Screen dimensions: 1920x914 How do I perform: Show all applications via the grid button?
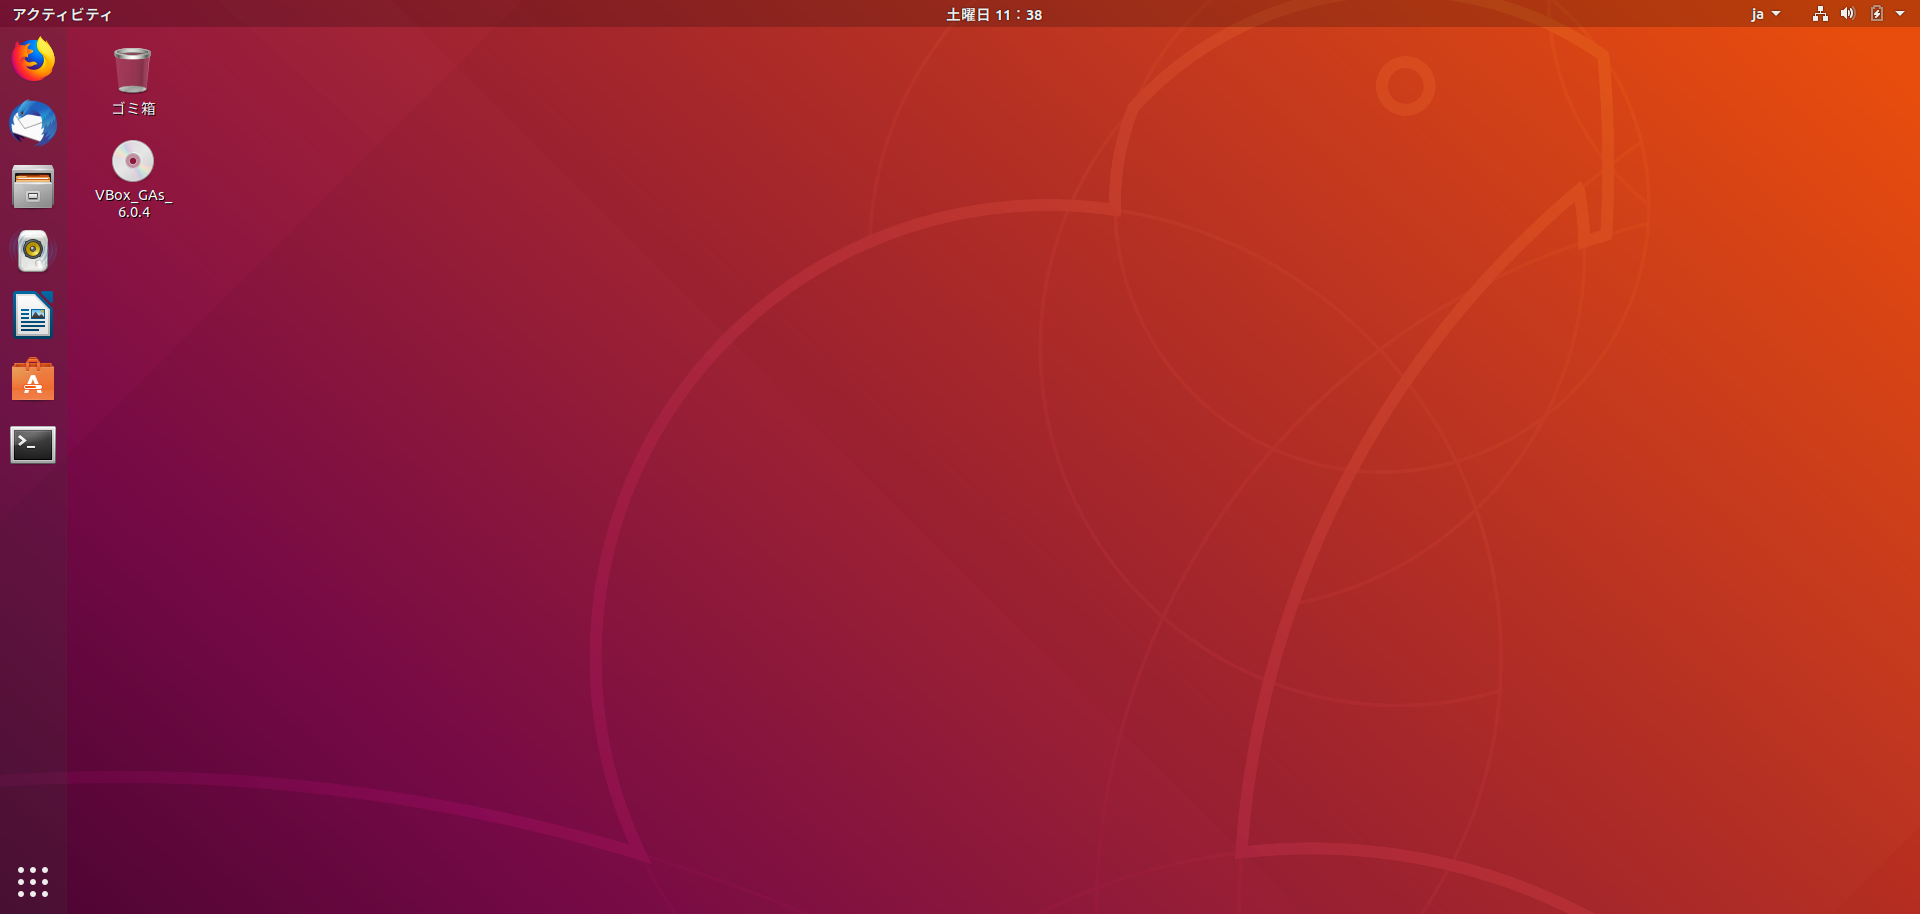coord(33,882)
